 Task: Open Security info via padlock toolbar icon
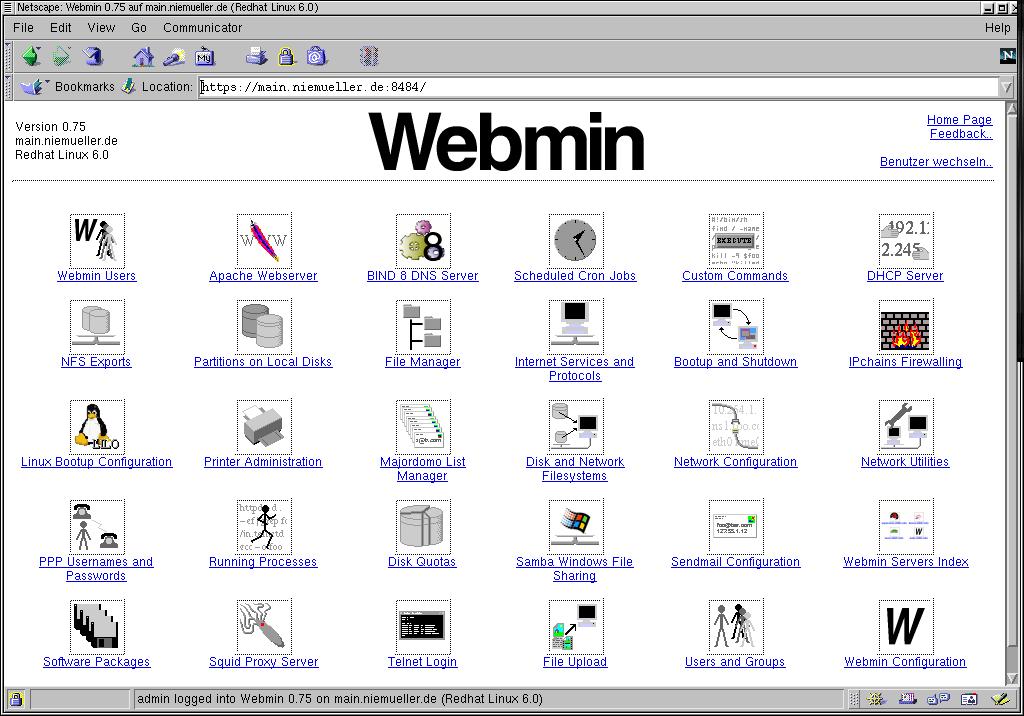click(x=287, y=56)
